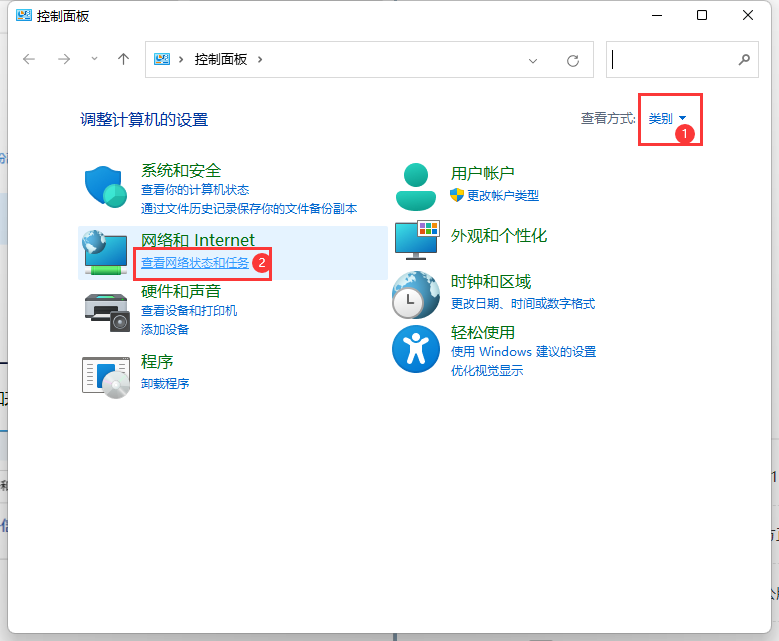Open 时钟和区域 category
Viewport: 779px width, 641px height.
point(491,282)
